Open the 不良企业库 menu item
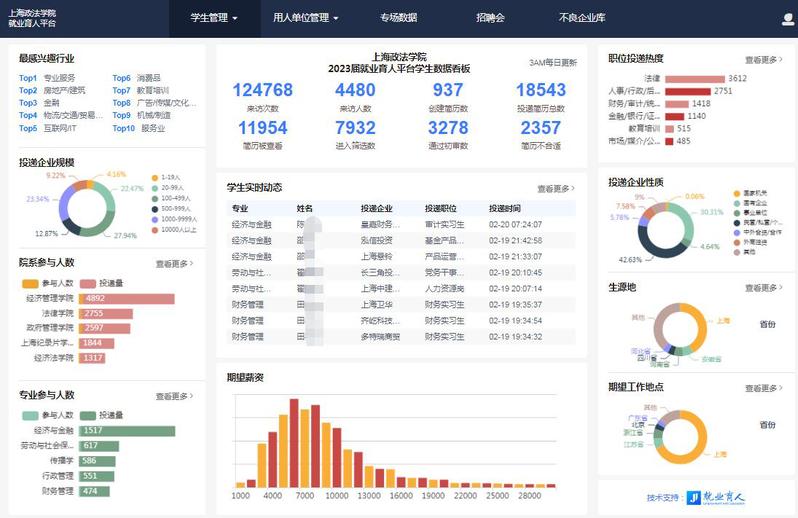The height and width of the screenshot is (518, 798). pyautogui.click(x=582, y=18)
